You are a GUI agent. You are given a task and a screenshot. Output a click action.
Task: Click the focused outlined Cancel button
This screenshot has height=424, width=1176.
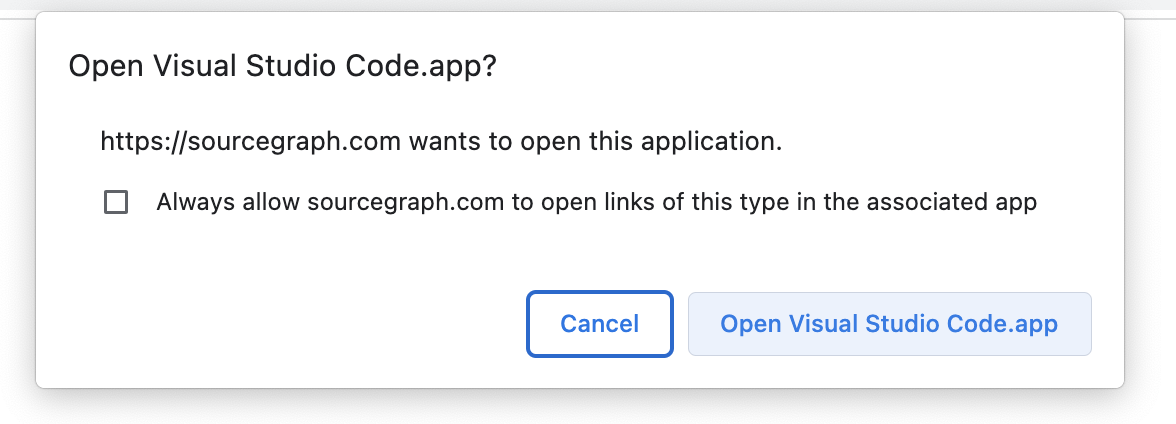coord(599,324)
